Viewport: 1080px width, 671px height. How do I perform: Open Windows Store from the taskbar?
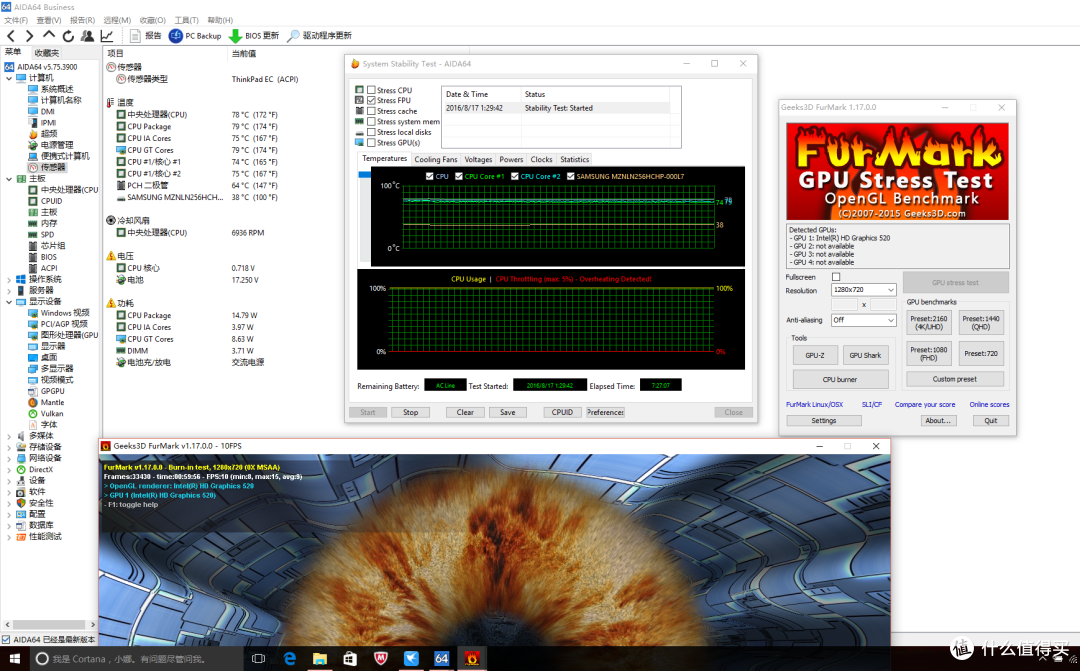tap(350, 659)
